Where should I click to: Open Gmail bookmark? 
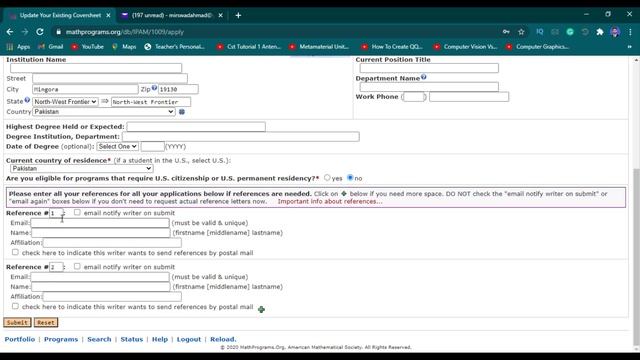[x=51, y=47]
